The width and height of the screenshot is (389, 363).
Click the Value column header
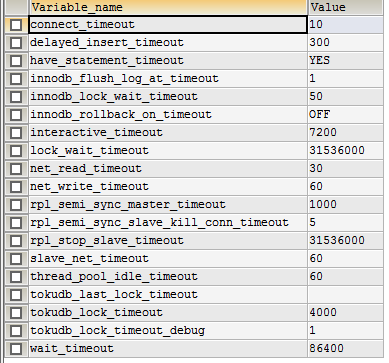(x=346, y=7)
